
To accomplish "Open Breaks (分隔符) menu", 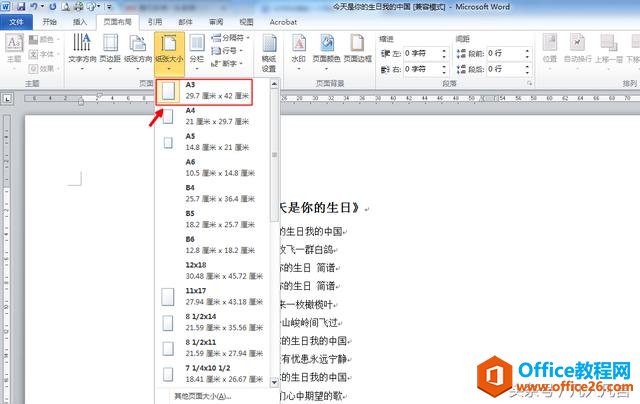I will (x=230, y=38).
